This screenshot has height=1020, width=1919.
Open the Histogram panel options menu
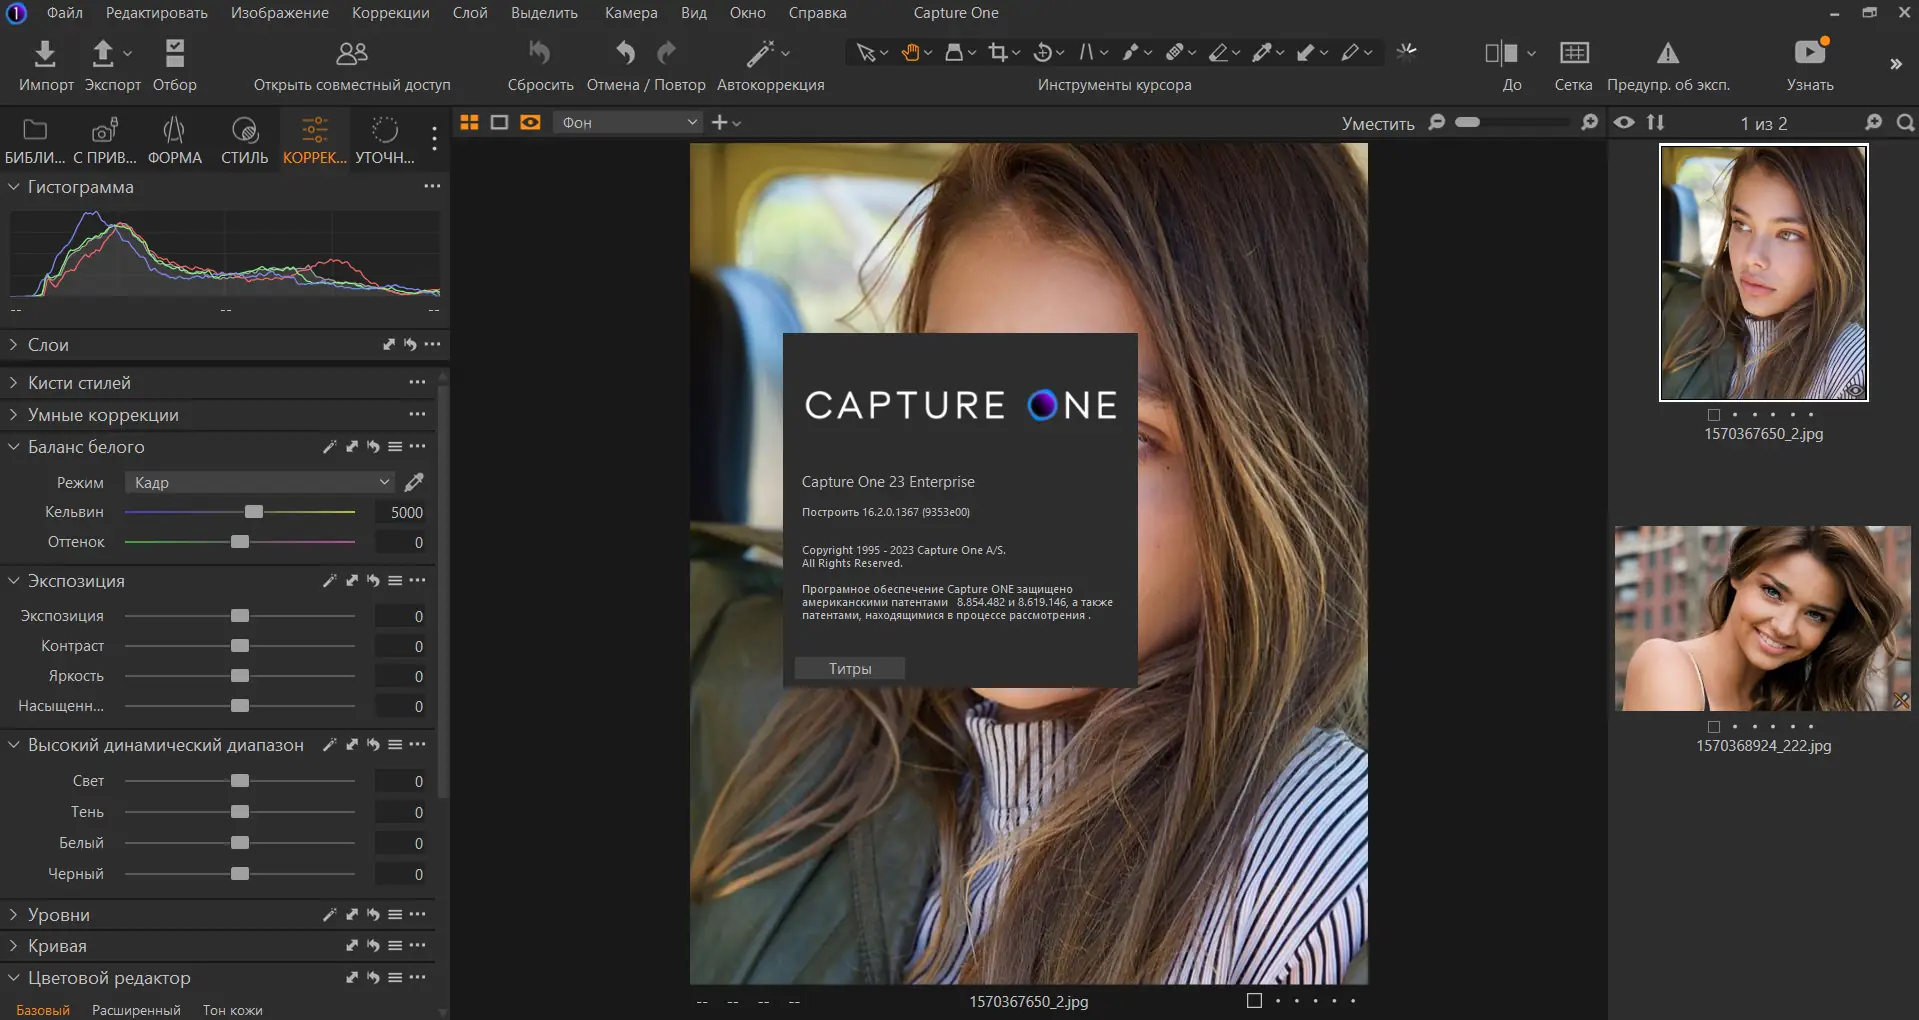coord(431,186)
